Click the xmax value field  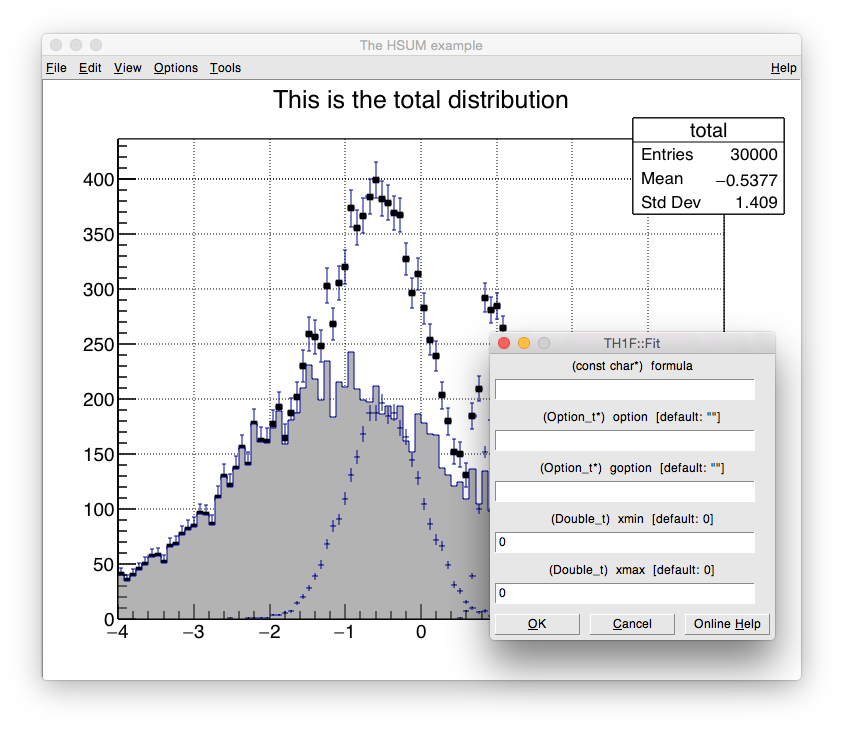point(624,593)
